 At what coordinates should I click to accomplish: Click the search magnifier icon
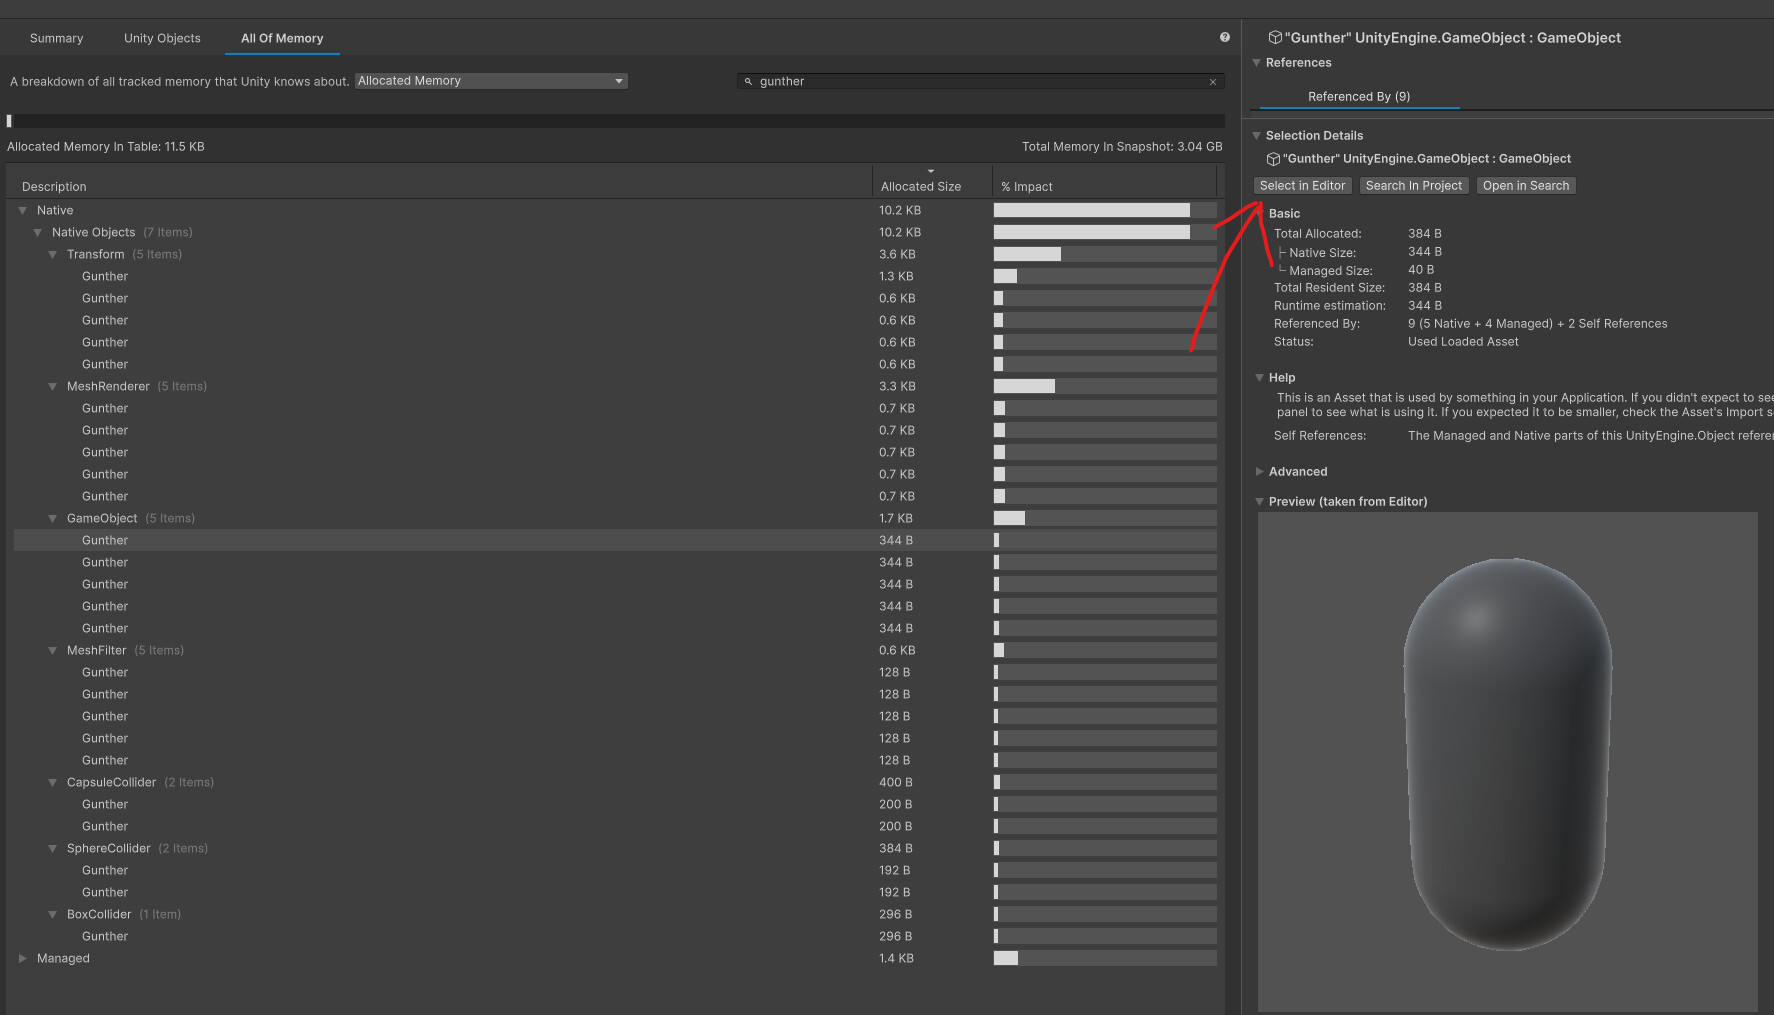coord(749,81)
